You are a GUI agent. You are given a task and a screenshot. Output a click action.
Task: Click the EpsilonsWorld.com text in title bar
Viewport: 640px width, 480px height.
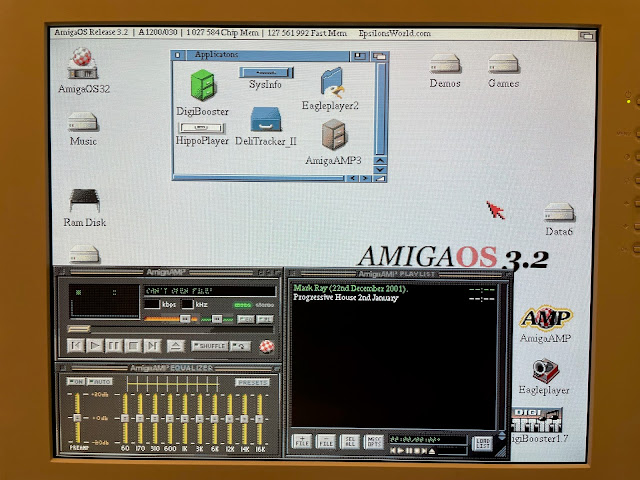tap(394, 33)
